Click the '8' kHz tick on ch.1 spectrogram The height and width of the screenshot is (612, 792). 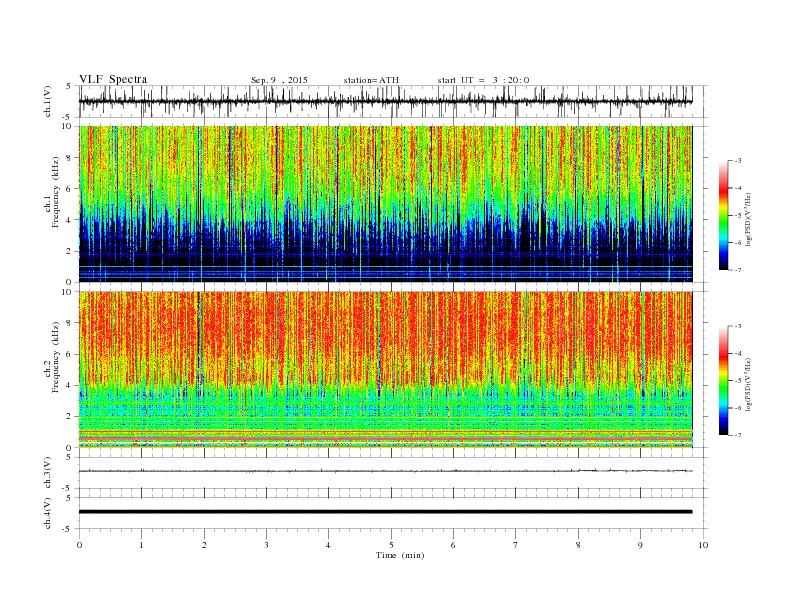pos(69,158)
